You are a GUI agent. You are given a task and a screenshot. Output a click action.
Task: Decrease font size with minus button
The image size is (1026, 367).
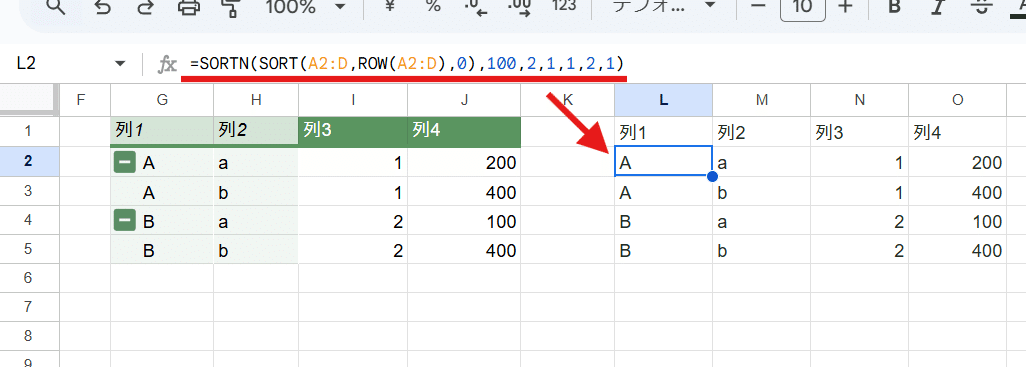point(758,6)
